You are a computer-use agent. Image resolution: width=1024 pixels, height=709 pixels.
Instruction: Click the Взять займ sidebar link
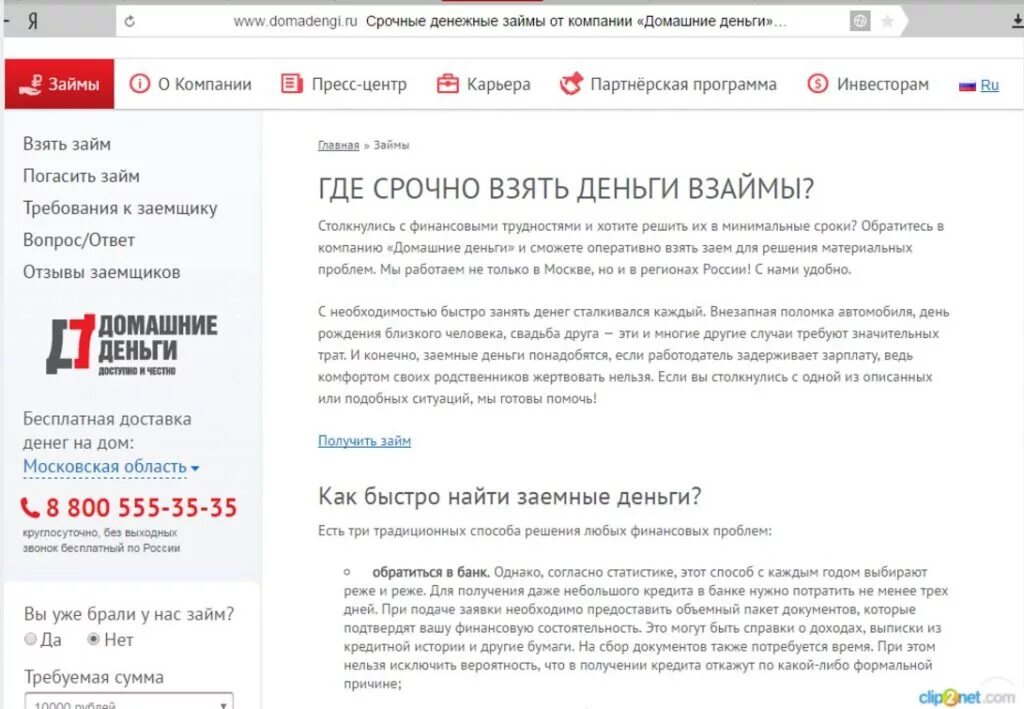coord(67,144)
